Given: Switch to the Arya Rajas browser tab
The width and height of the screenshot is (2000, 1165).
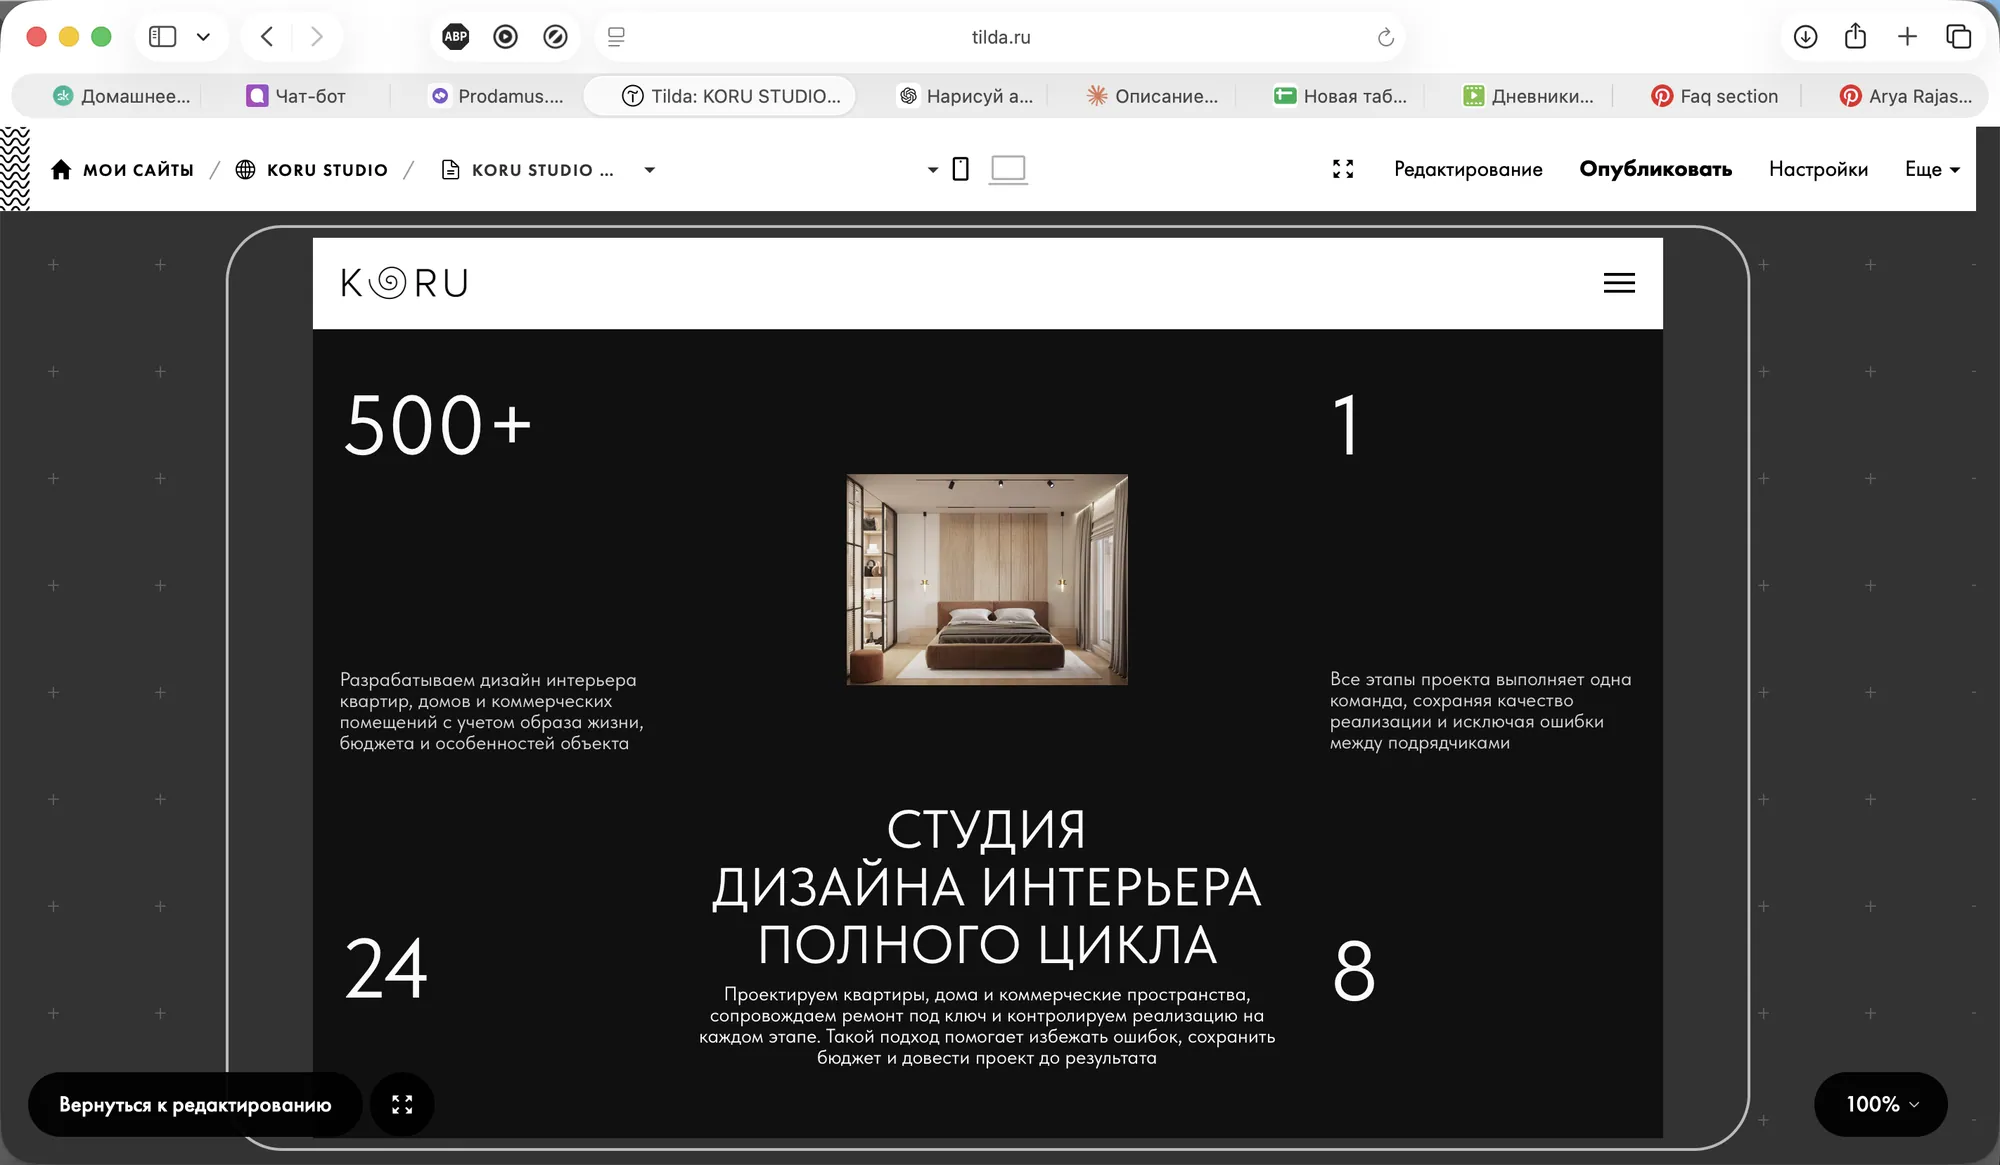Looking at the screenshot, I should pos(1906,96).
